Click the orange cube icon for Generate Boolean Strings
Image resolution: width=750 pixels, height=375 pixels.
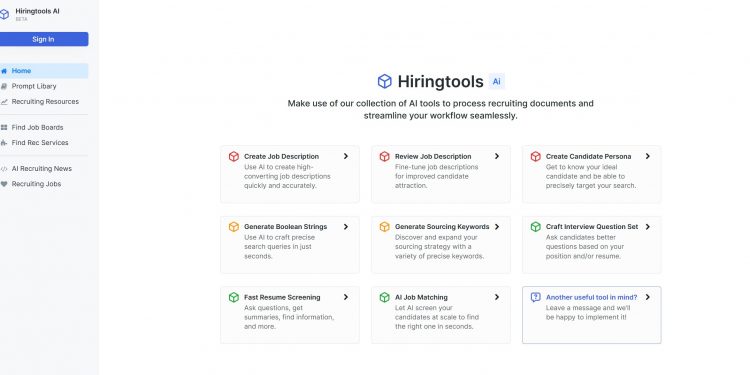(233, 227)
